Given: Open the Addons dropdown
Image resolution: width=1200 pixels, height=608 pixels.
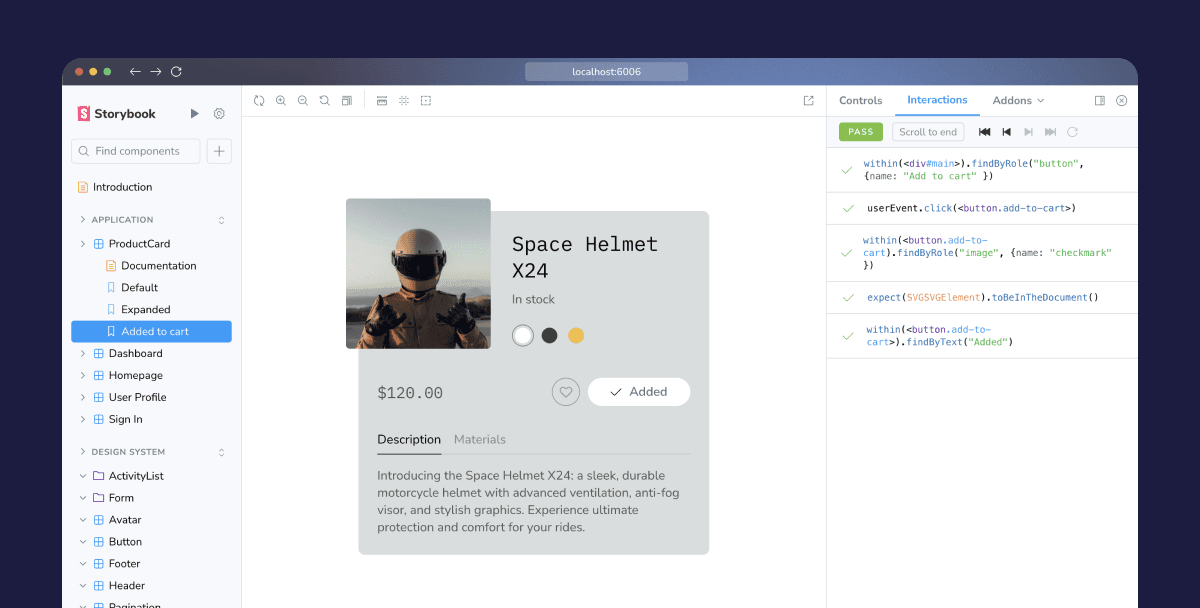Looking at the screenshot, I should (1018, 101).
